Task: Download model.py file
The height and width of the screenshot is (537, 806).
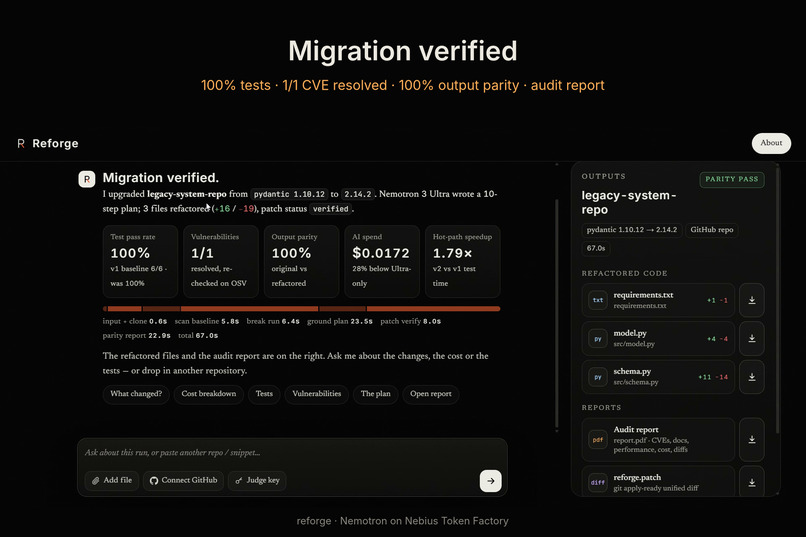Action: [752, 339]
